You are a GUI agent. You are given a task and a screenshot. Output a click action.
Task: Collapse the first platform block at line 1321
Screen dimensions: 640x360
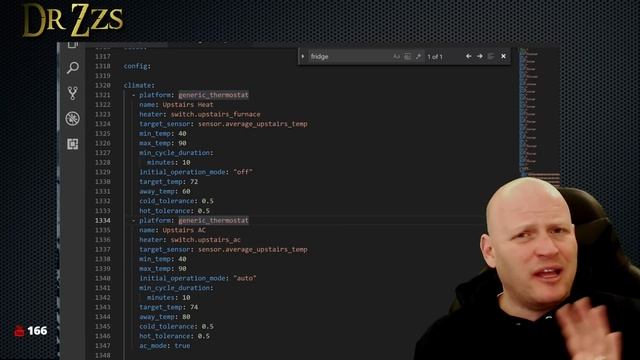coord(133,95)
